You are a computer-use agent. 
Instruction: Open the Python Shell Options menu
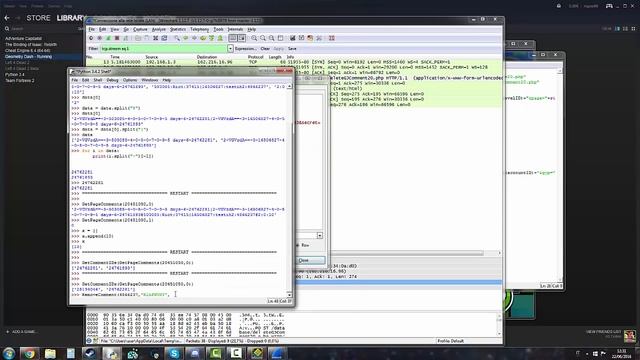pos(130,80)
